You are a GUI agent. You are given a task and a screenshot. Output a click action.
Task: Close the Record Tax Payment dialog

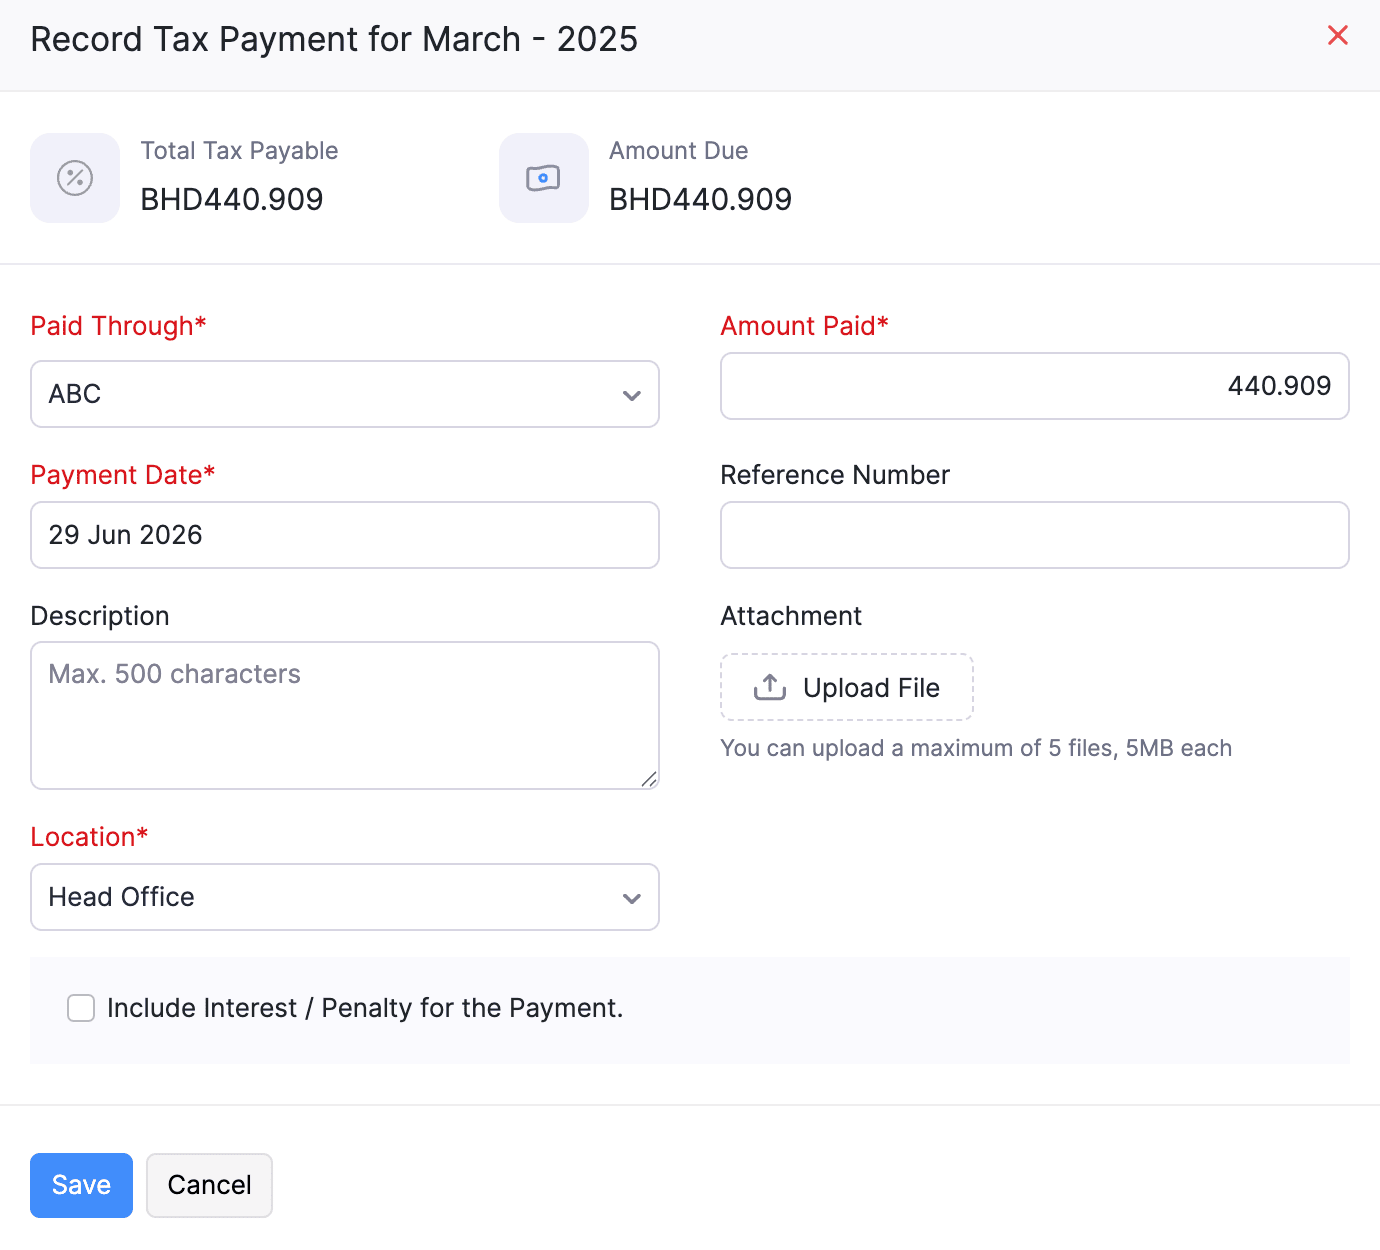pos(1337,36)
